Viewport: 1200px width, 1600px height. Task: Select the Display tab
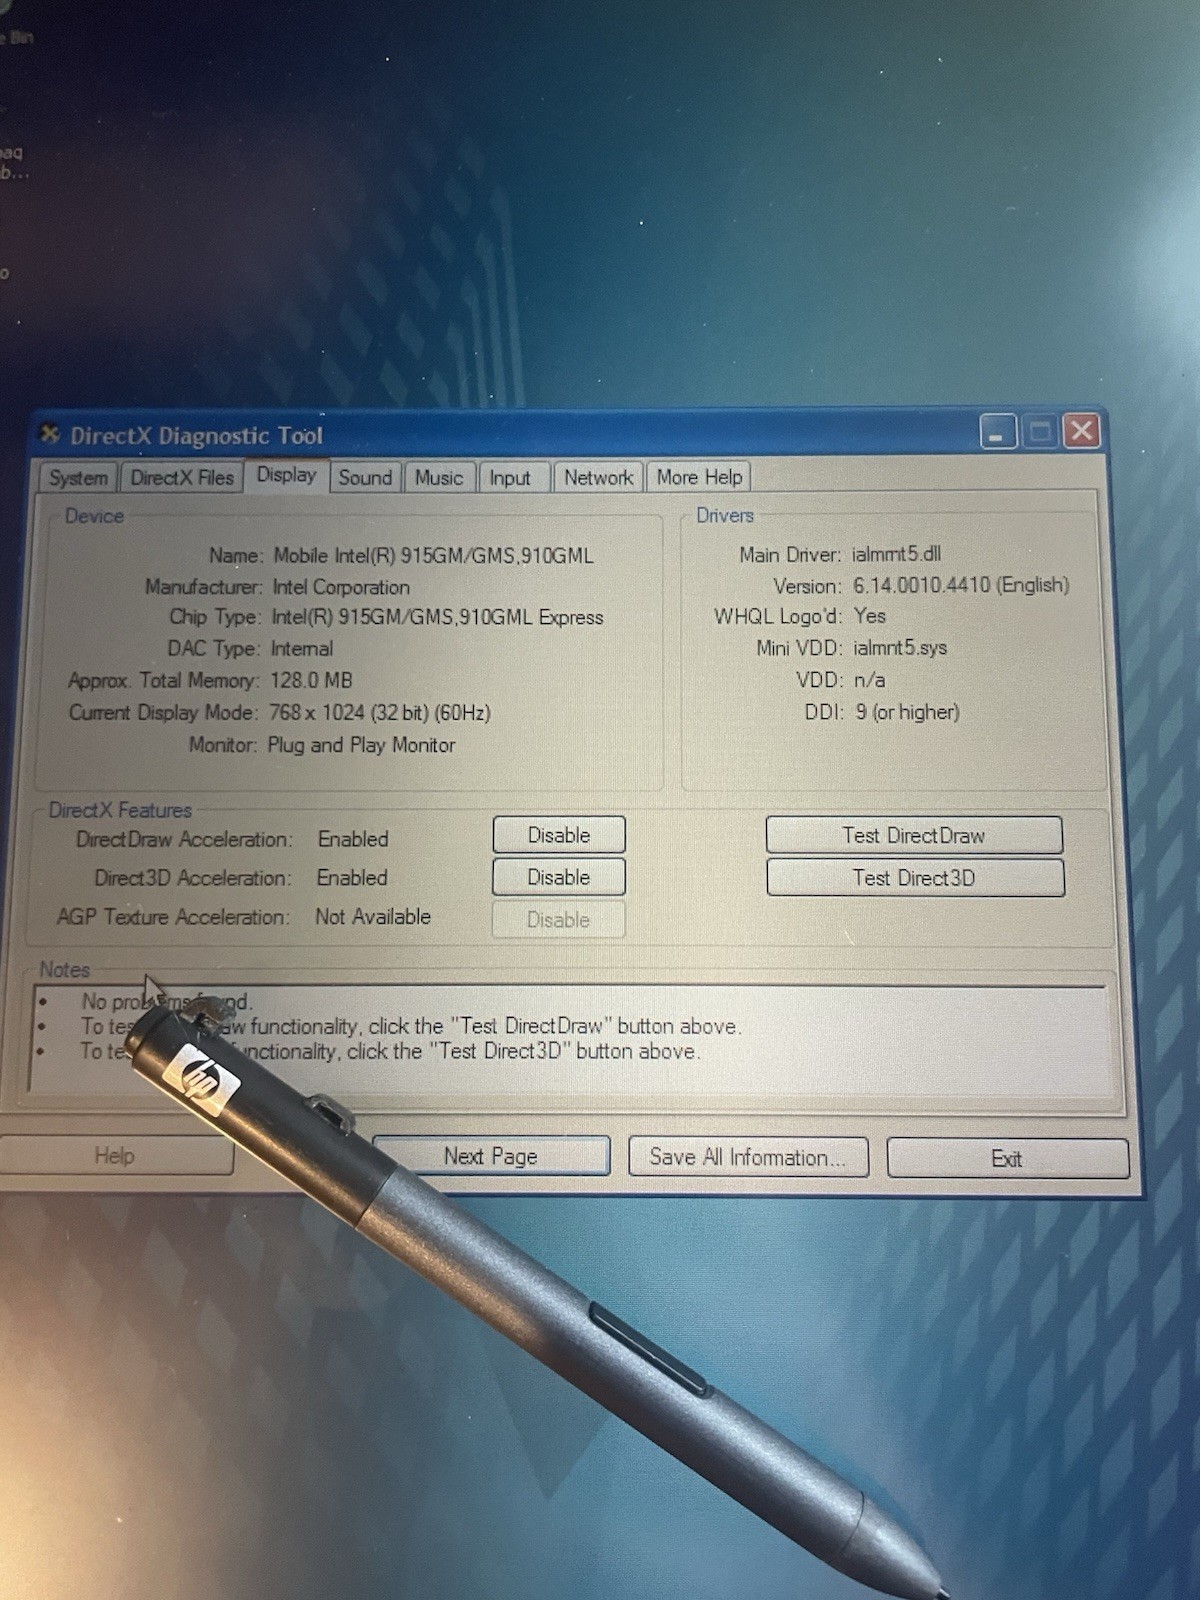click(x=286, y=475)
